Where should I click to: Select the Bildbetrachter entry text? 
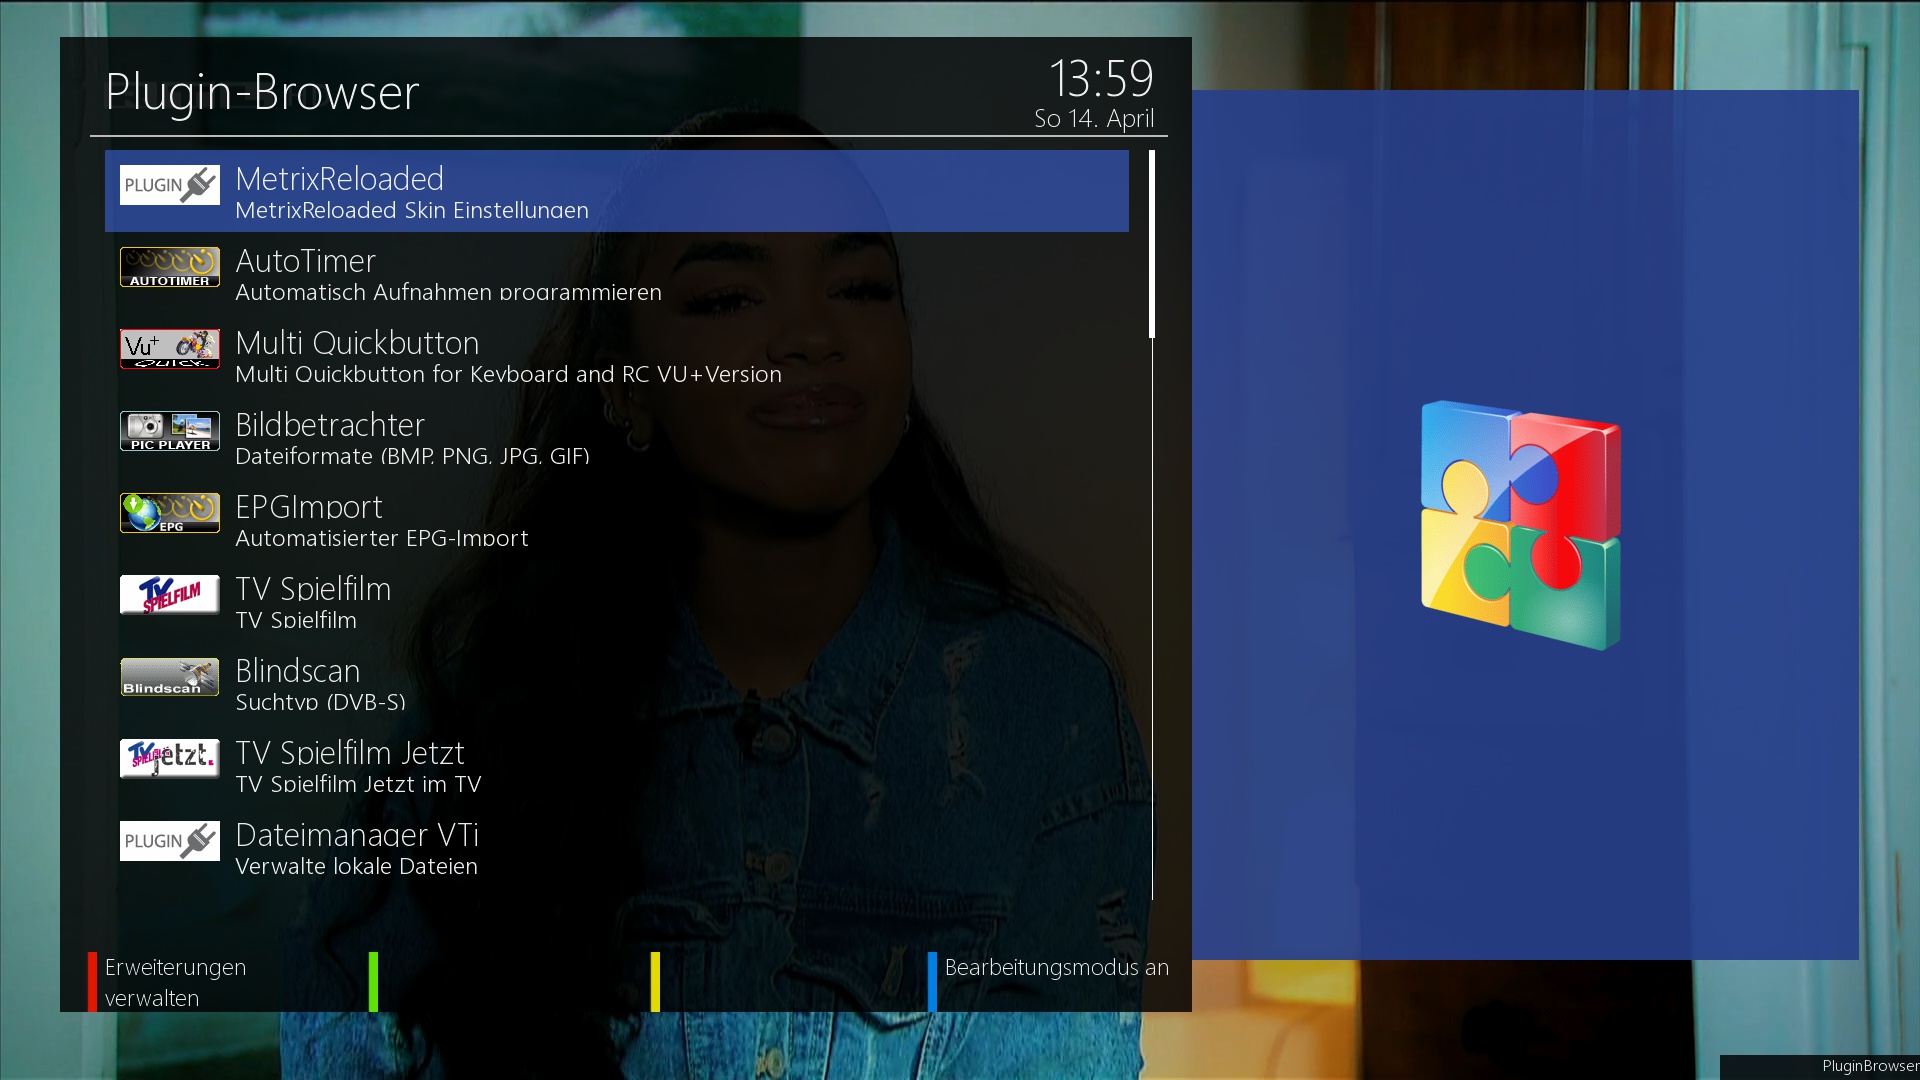click(x=330, y=425)
